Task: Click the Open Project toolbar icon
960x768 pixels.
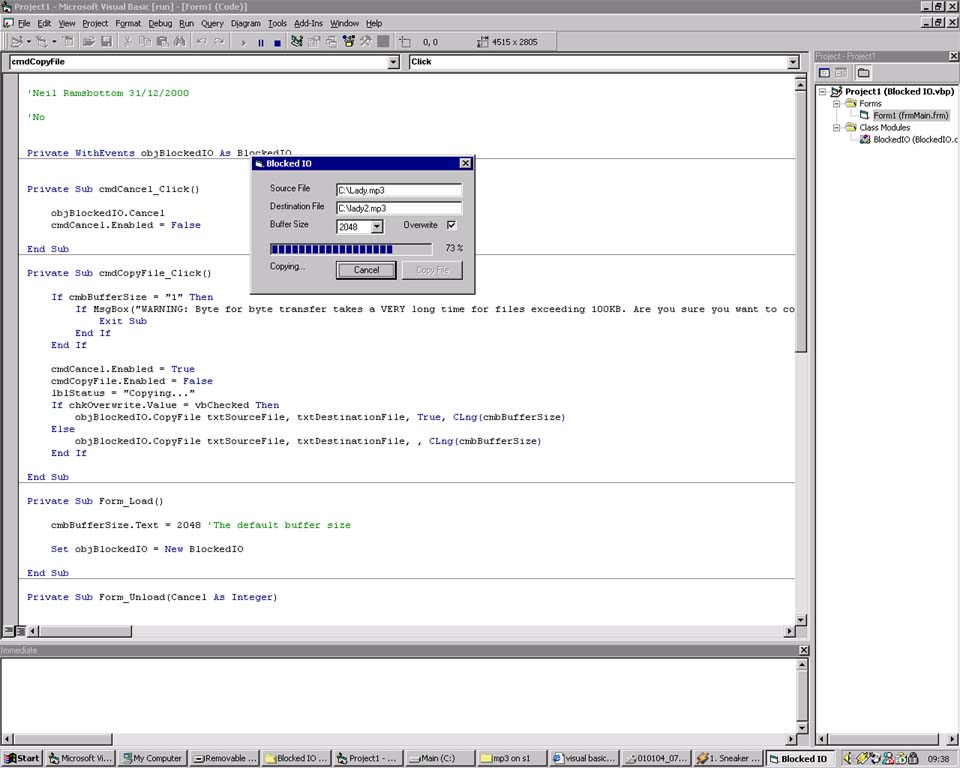Action: (x=88, y=42)
